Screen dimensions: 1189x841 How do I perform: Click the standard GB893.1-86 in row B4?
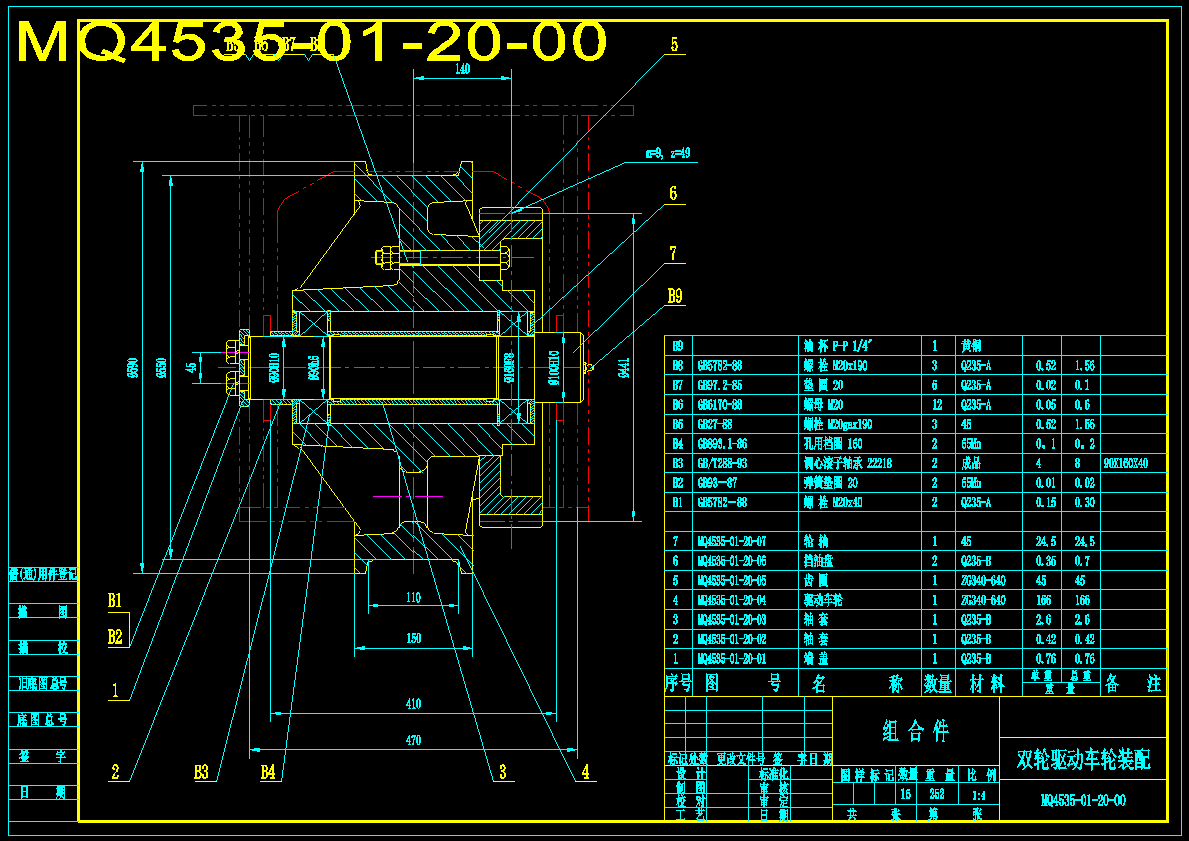(x=722, y=444)
